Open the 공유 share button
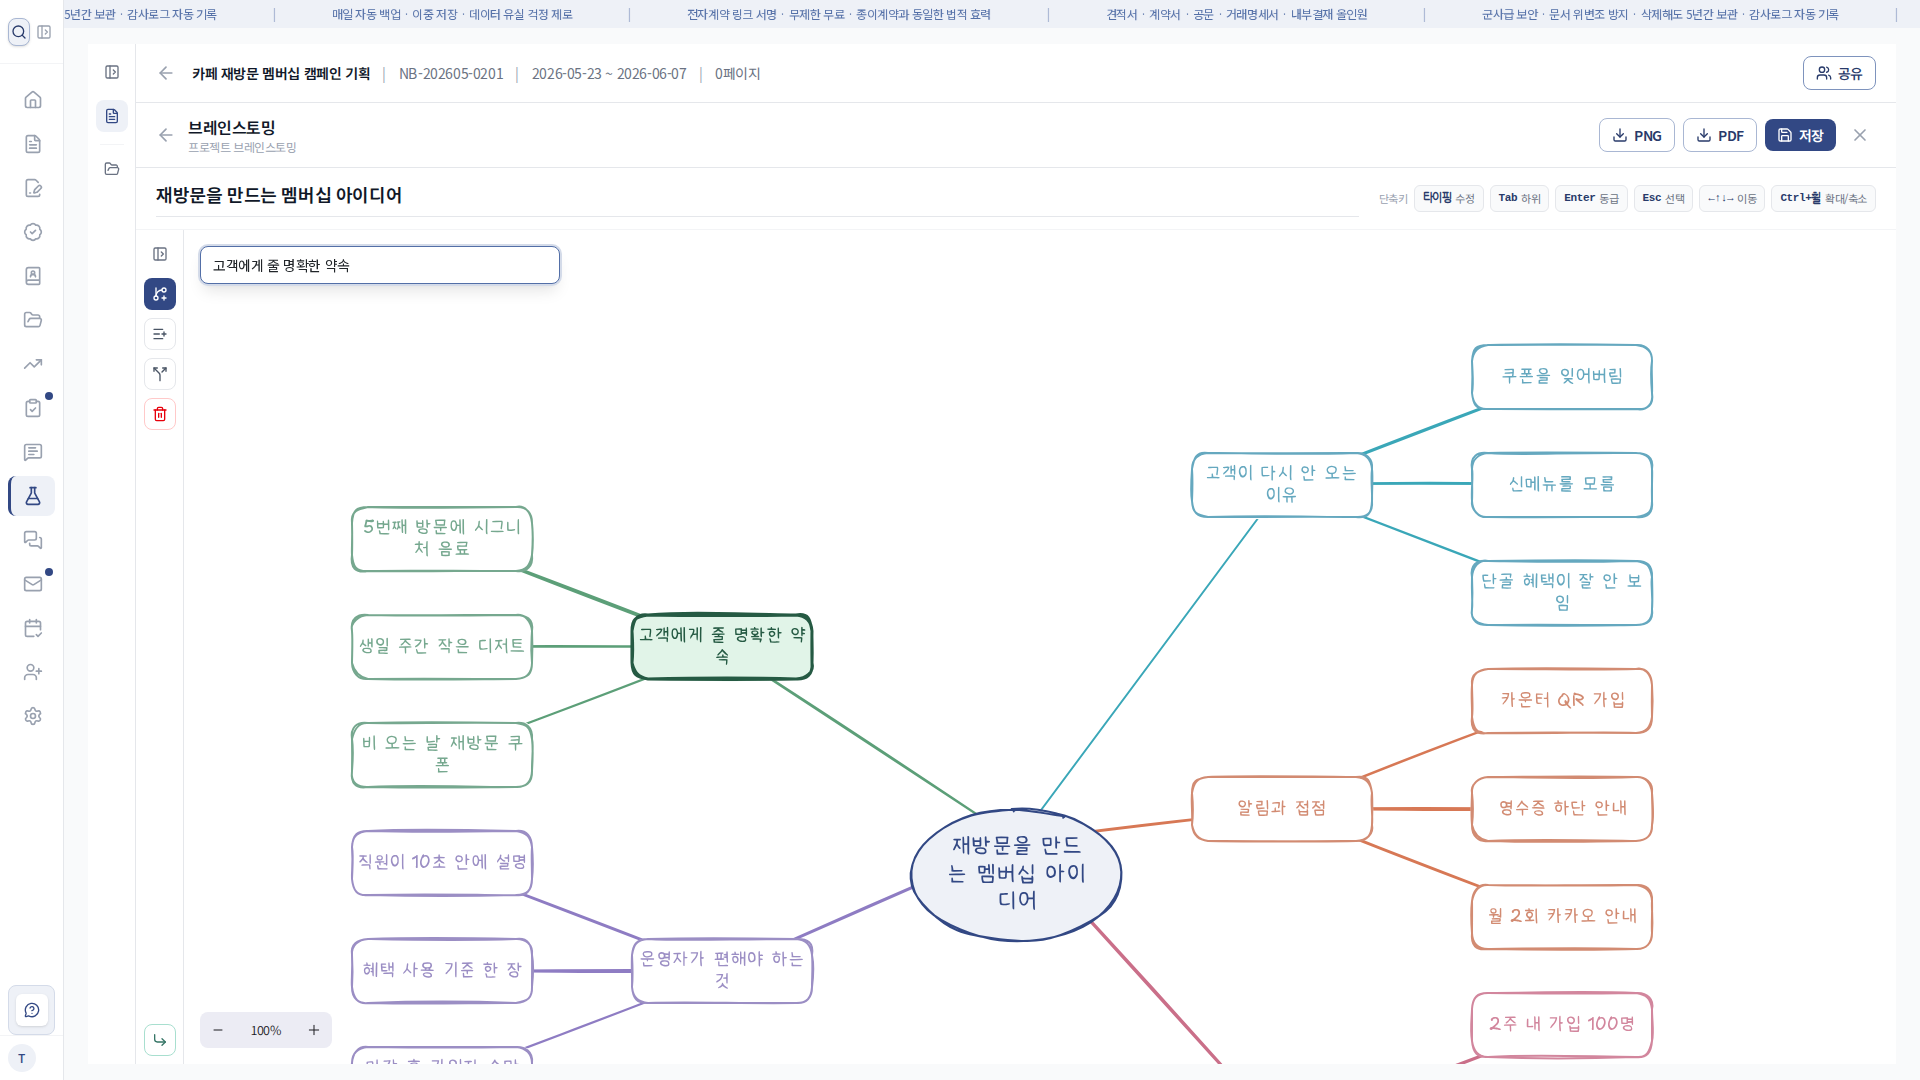The width and height of the screenshot is (1920, 1080). pyautogui.click(x=1839, y=73)
